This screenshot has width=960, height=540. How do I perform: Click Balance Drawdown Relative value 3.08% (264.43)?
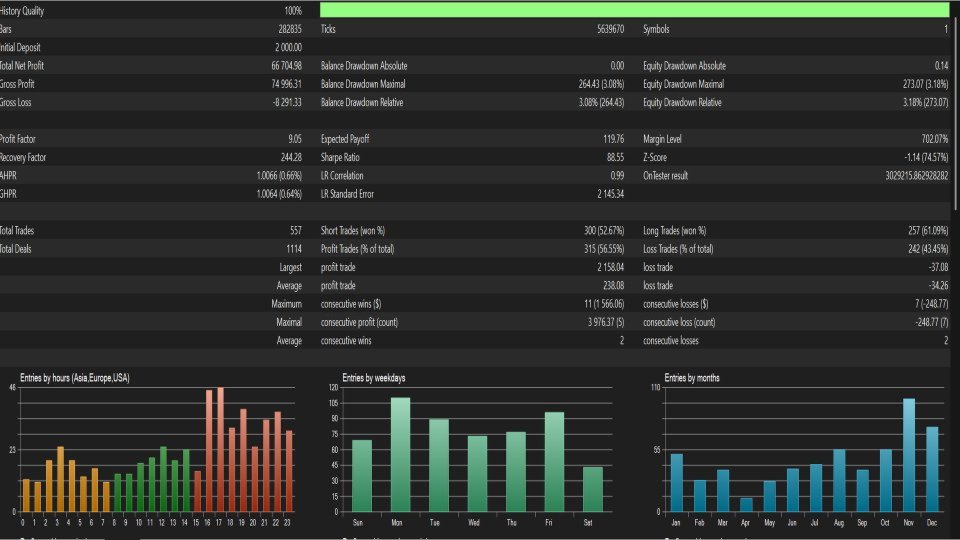(x=601, y=102)
